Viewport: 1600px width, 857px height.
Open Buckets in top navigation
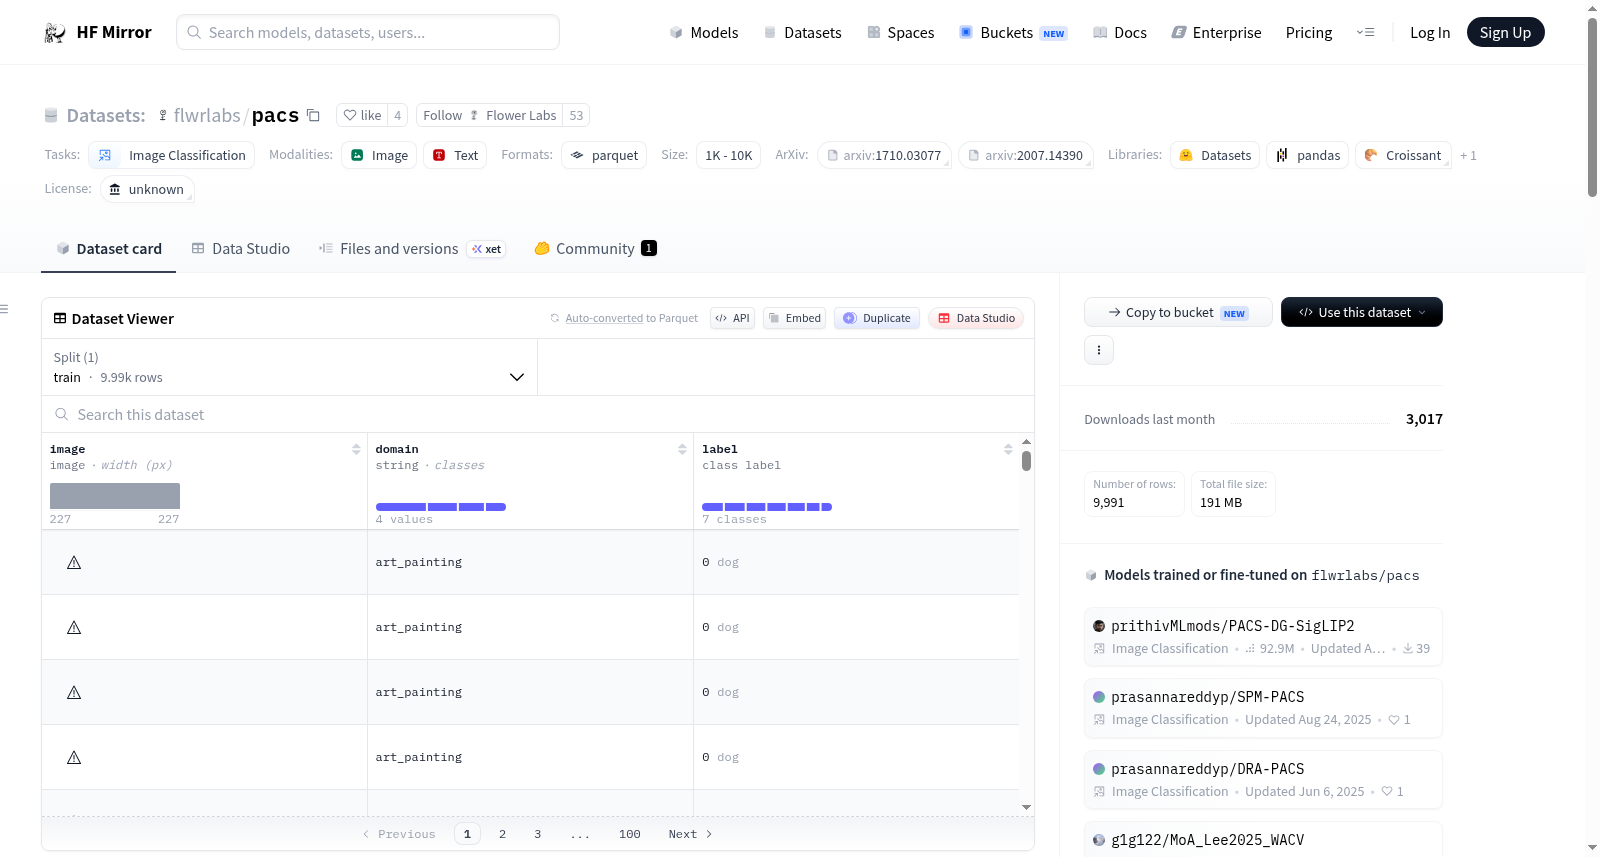pos(1013,32)
